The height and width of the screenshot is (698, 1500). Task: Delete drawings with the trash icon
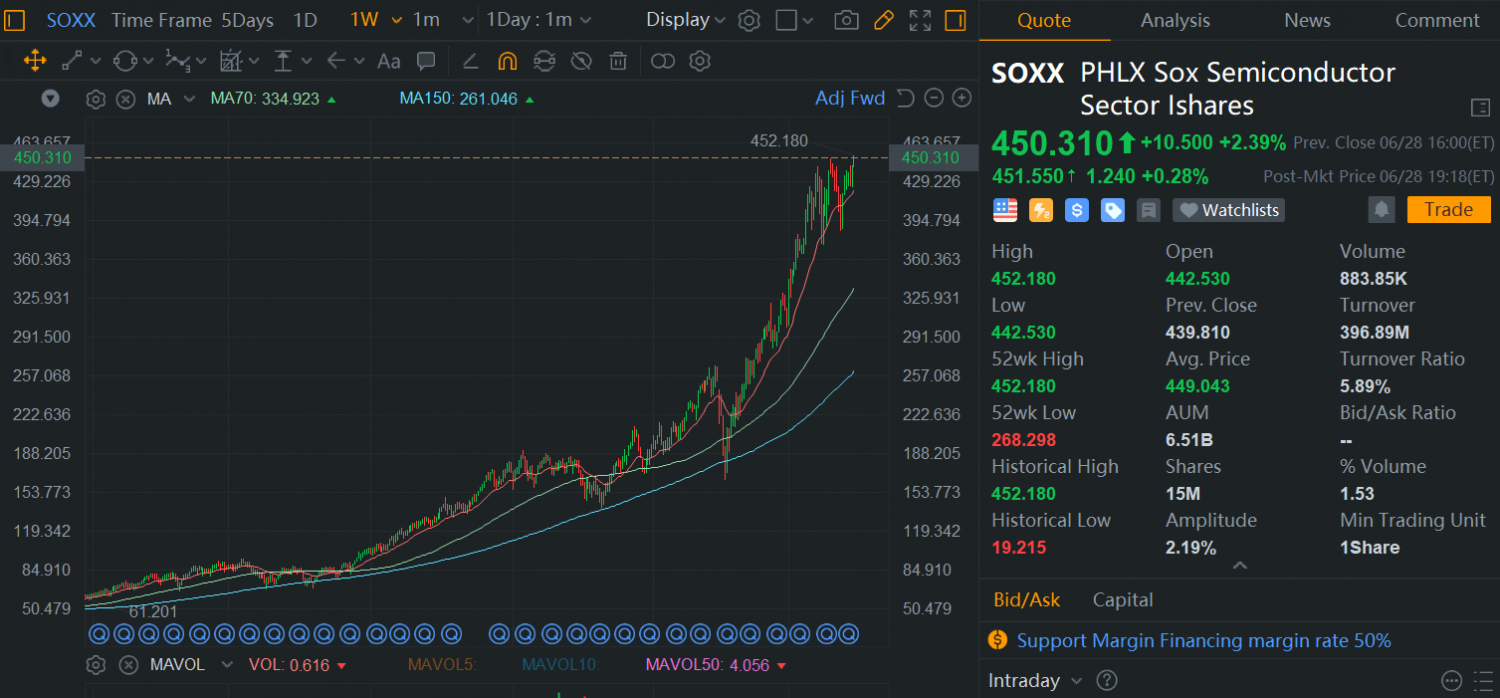click(618, 61)
